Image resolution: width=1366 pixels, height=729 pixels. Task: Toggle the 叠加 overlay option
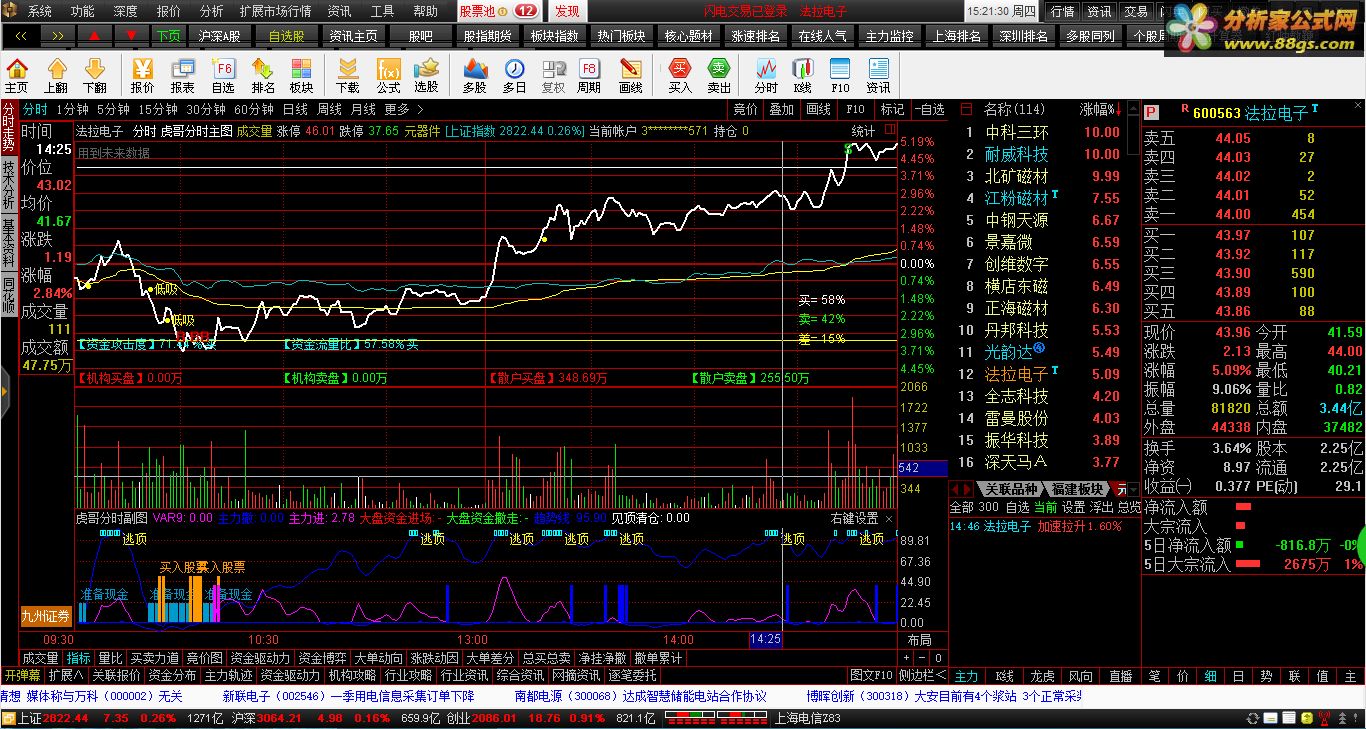781,109
